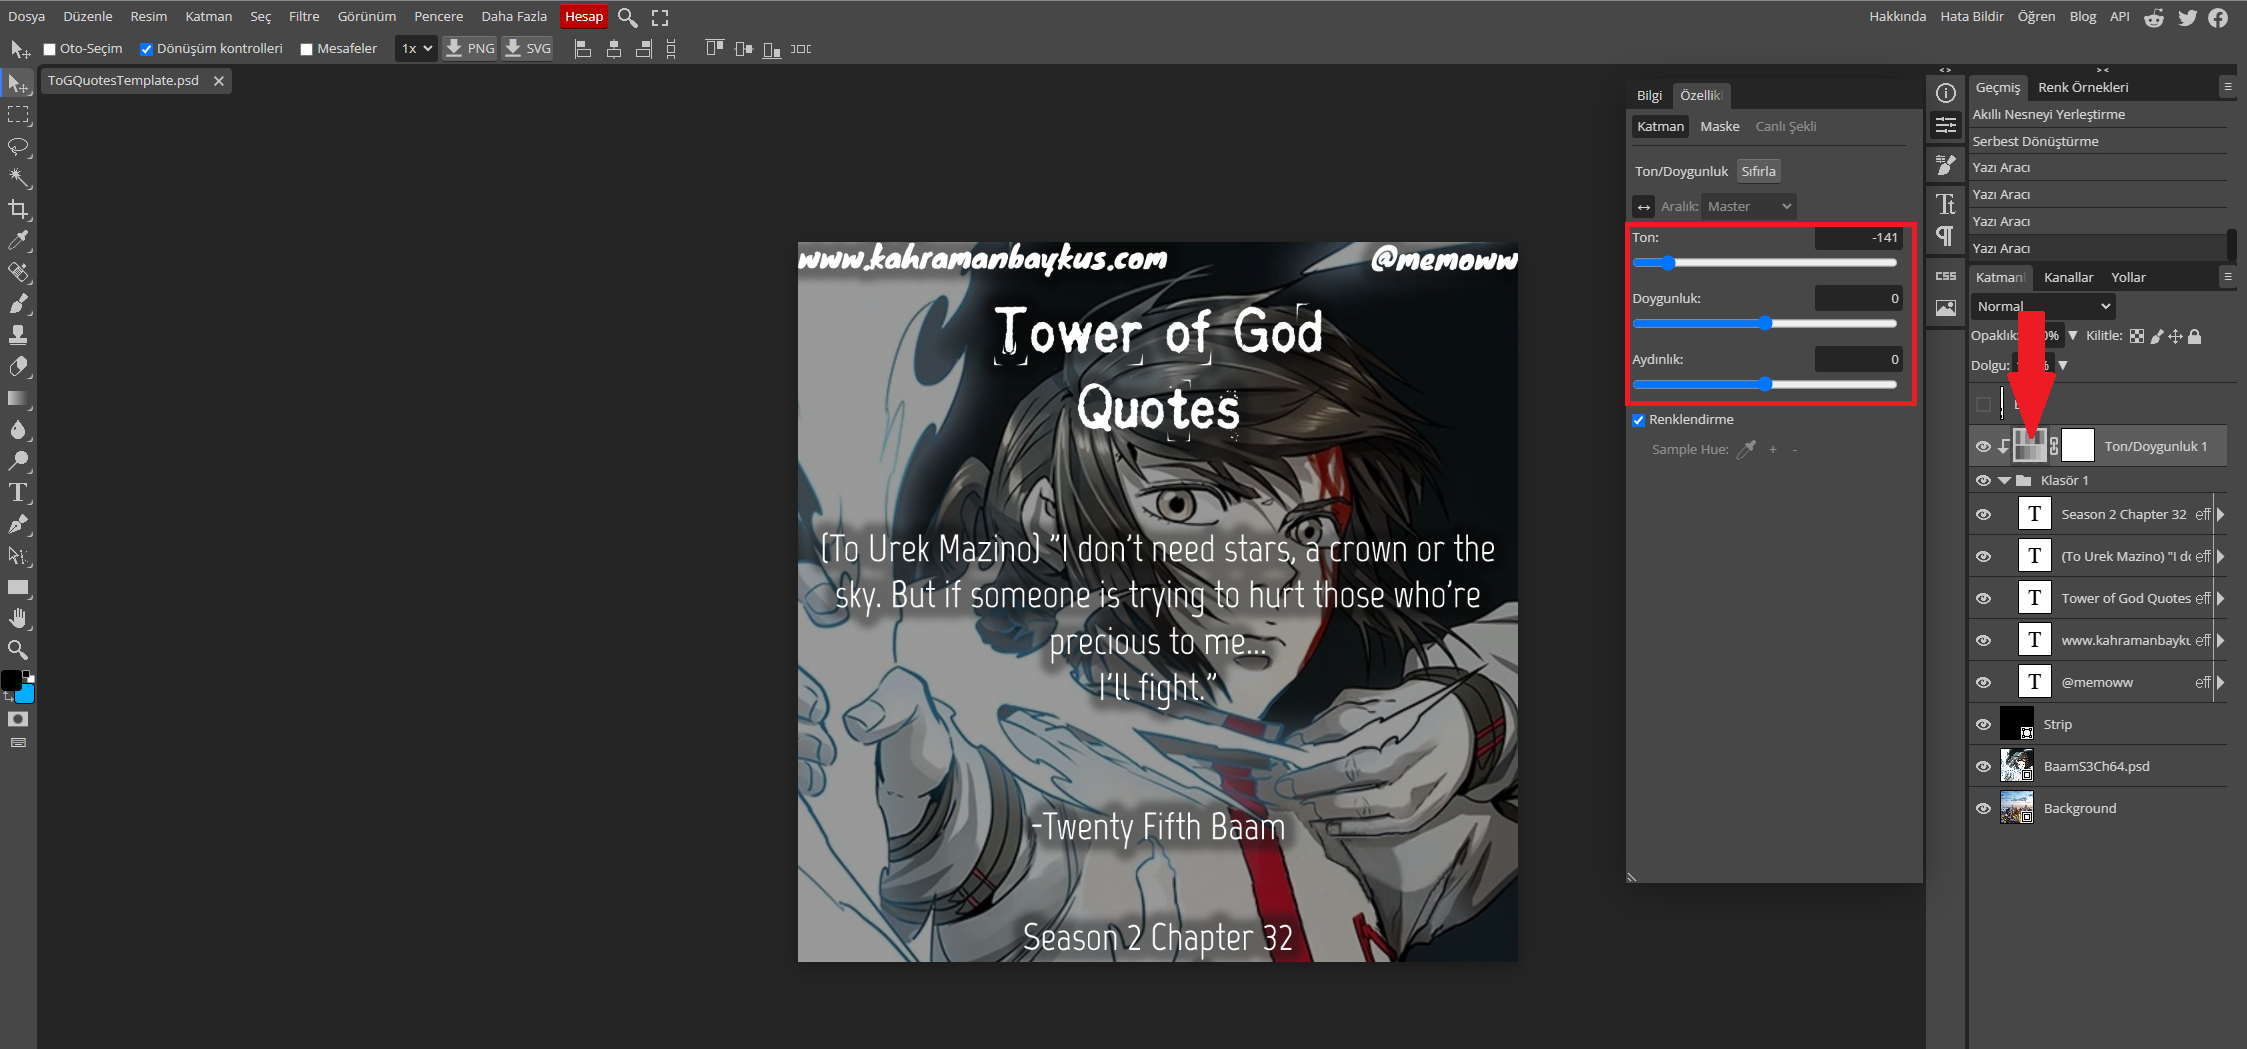Enable the Oto-Seçim checkbox
This screenshot has width=2247, height=1049.
(x=49, y=49)
